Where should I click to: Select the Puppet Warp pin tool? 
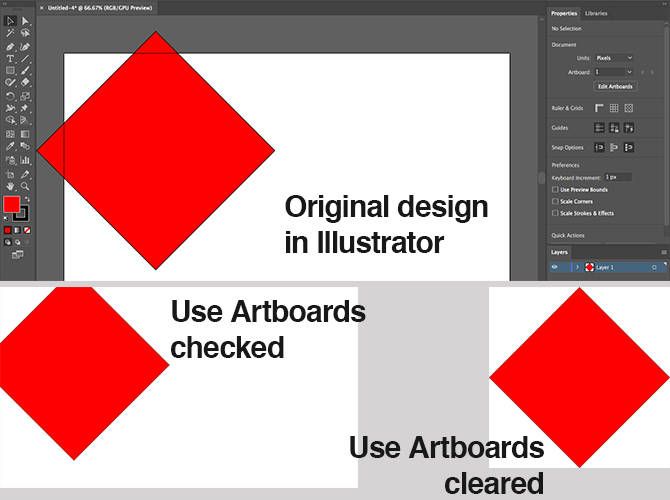(x=25, y=108)
